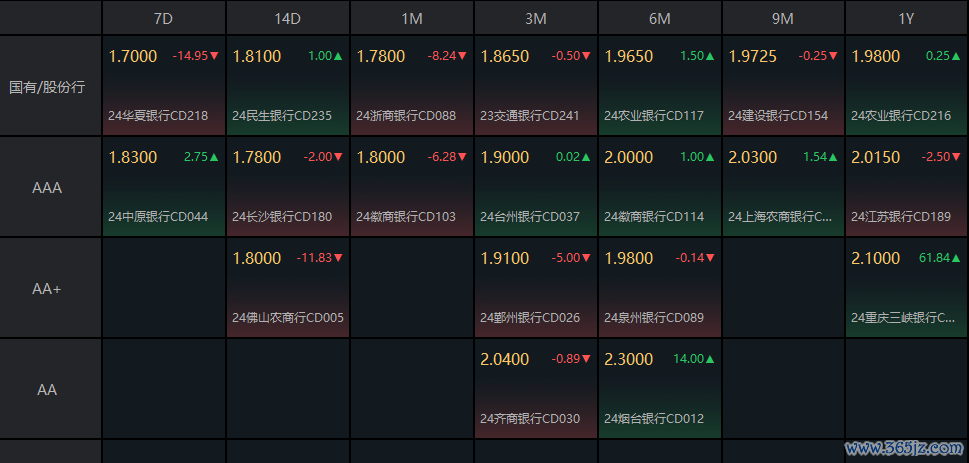Screen dimensions: 969x463
Task: Open 24齐商银行CD030 quote cell
Action: (x=536, y=389)
